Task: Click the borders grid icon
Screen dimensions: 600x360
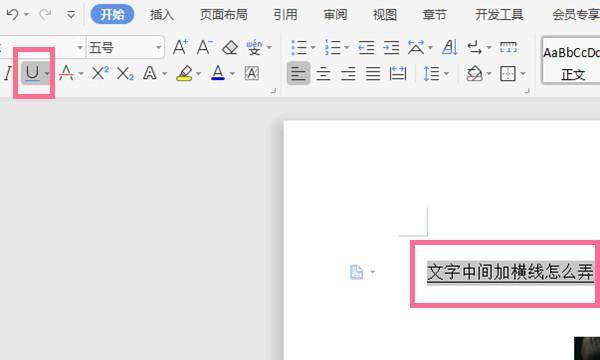Action: [508, 73]
